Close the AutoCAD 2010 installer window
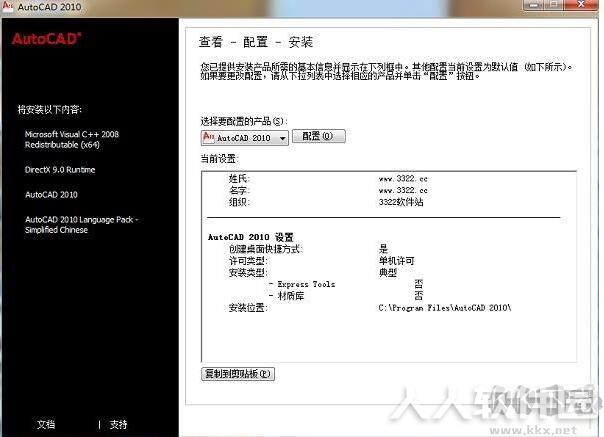This screenshot has height=437, width=604. point(581,5)
